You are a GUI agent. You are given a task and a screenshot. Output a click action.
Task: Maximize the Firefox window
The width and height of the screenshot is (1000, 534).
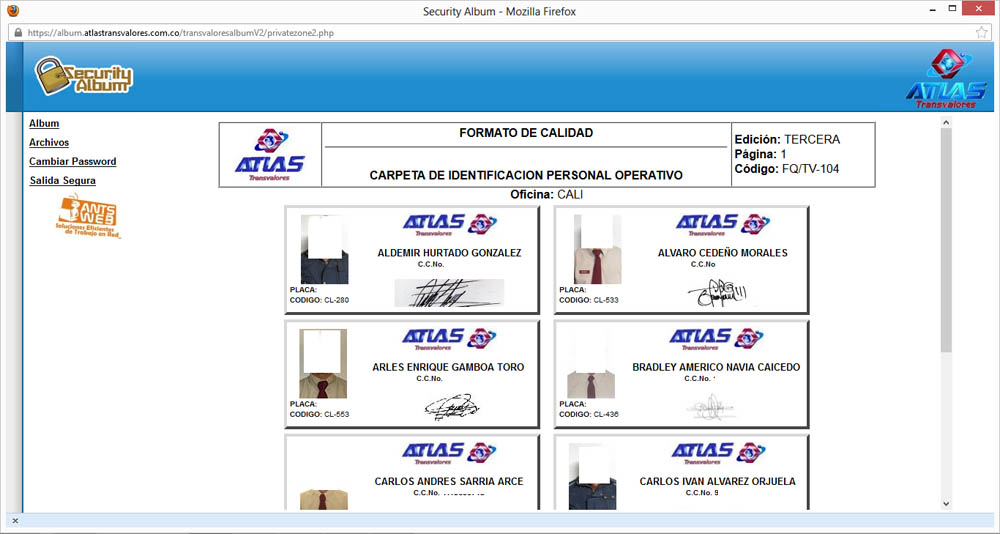tap(952, 9)
